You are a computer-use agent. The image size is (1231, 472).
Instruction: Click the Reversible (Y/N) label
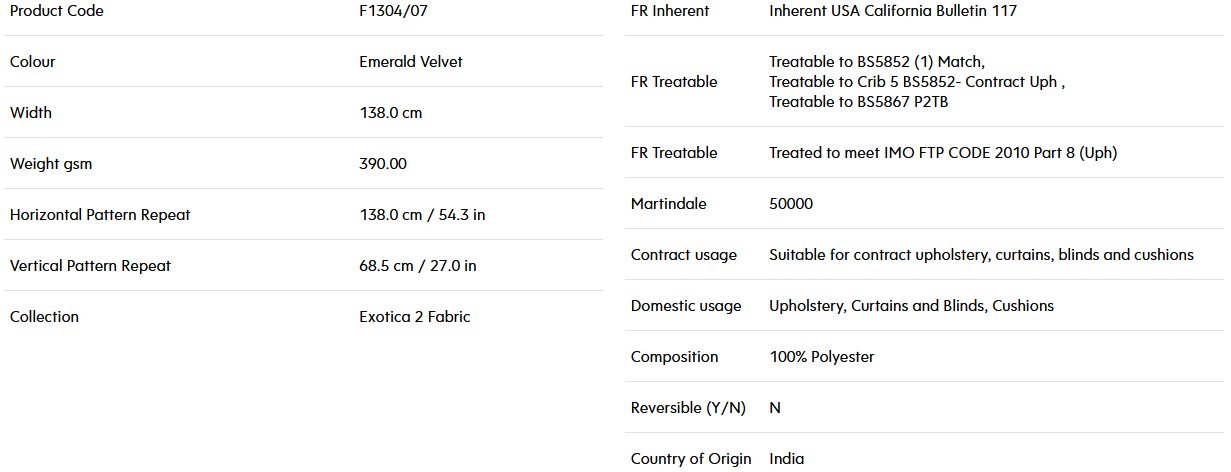688,408
